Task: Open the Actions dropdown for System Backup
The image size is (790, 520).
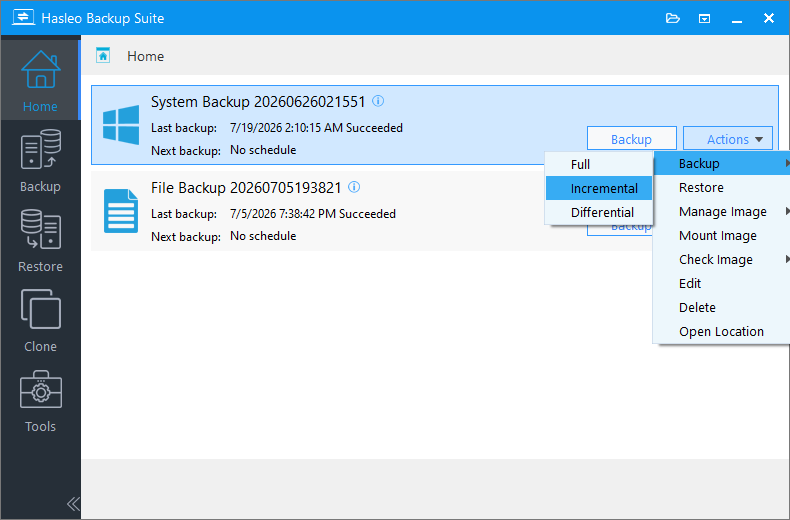Action: pos(728,139)
